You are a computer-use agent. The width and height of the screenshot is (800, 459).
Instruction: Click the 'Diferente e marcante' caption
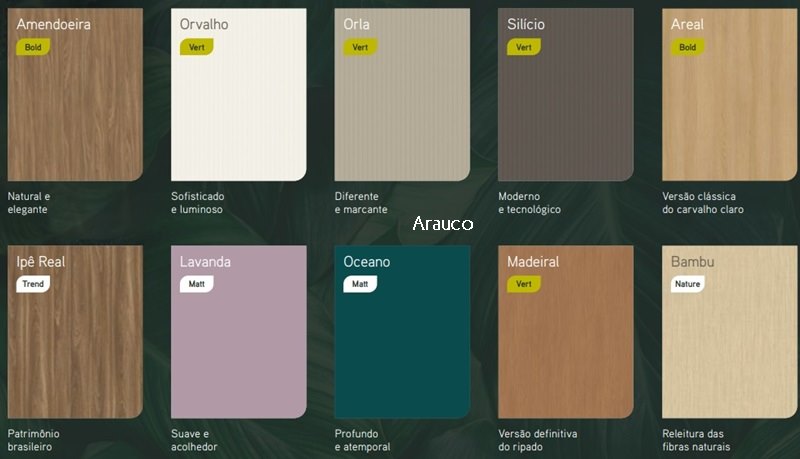[x=361, y=203]
